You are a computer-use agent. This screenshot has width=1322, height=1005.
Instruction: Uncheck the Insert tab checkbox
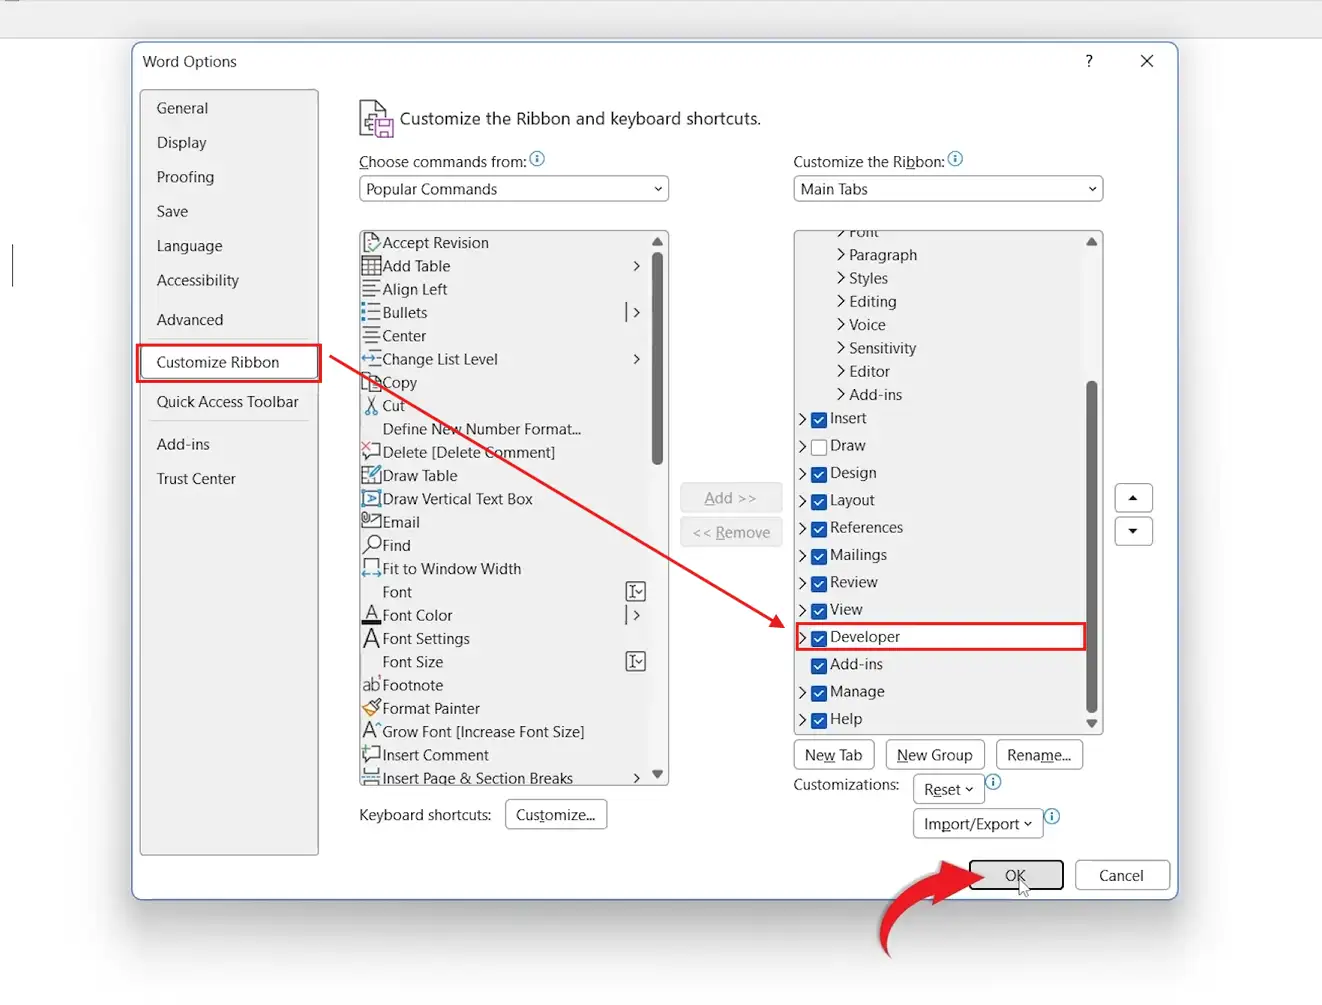(819, 420)
